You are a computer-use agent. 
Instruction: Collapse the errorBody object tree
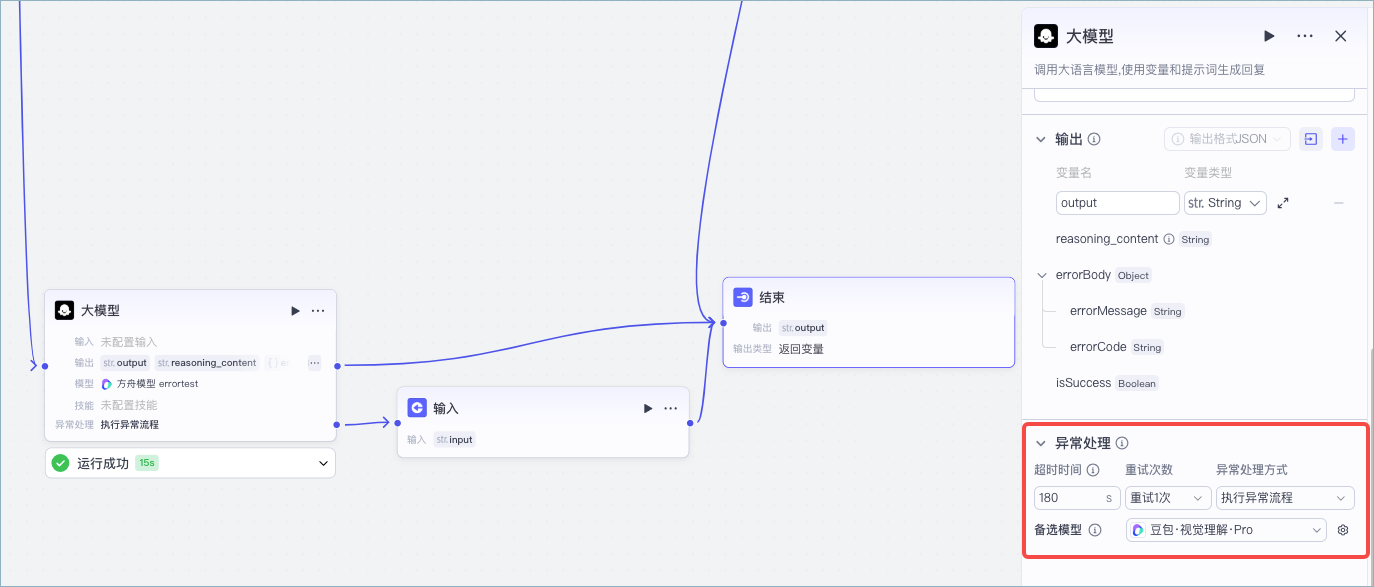pos(1041,275)
